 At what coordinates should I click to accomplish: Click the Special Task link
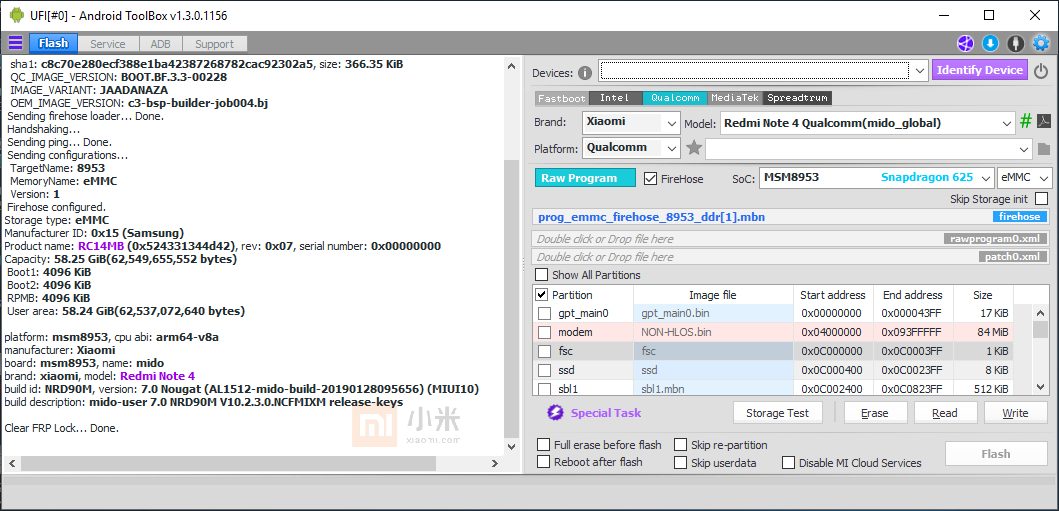(606, 413)
